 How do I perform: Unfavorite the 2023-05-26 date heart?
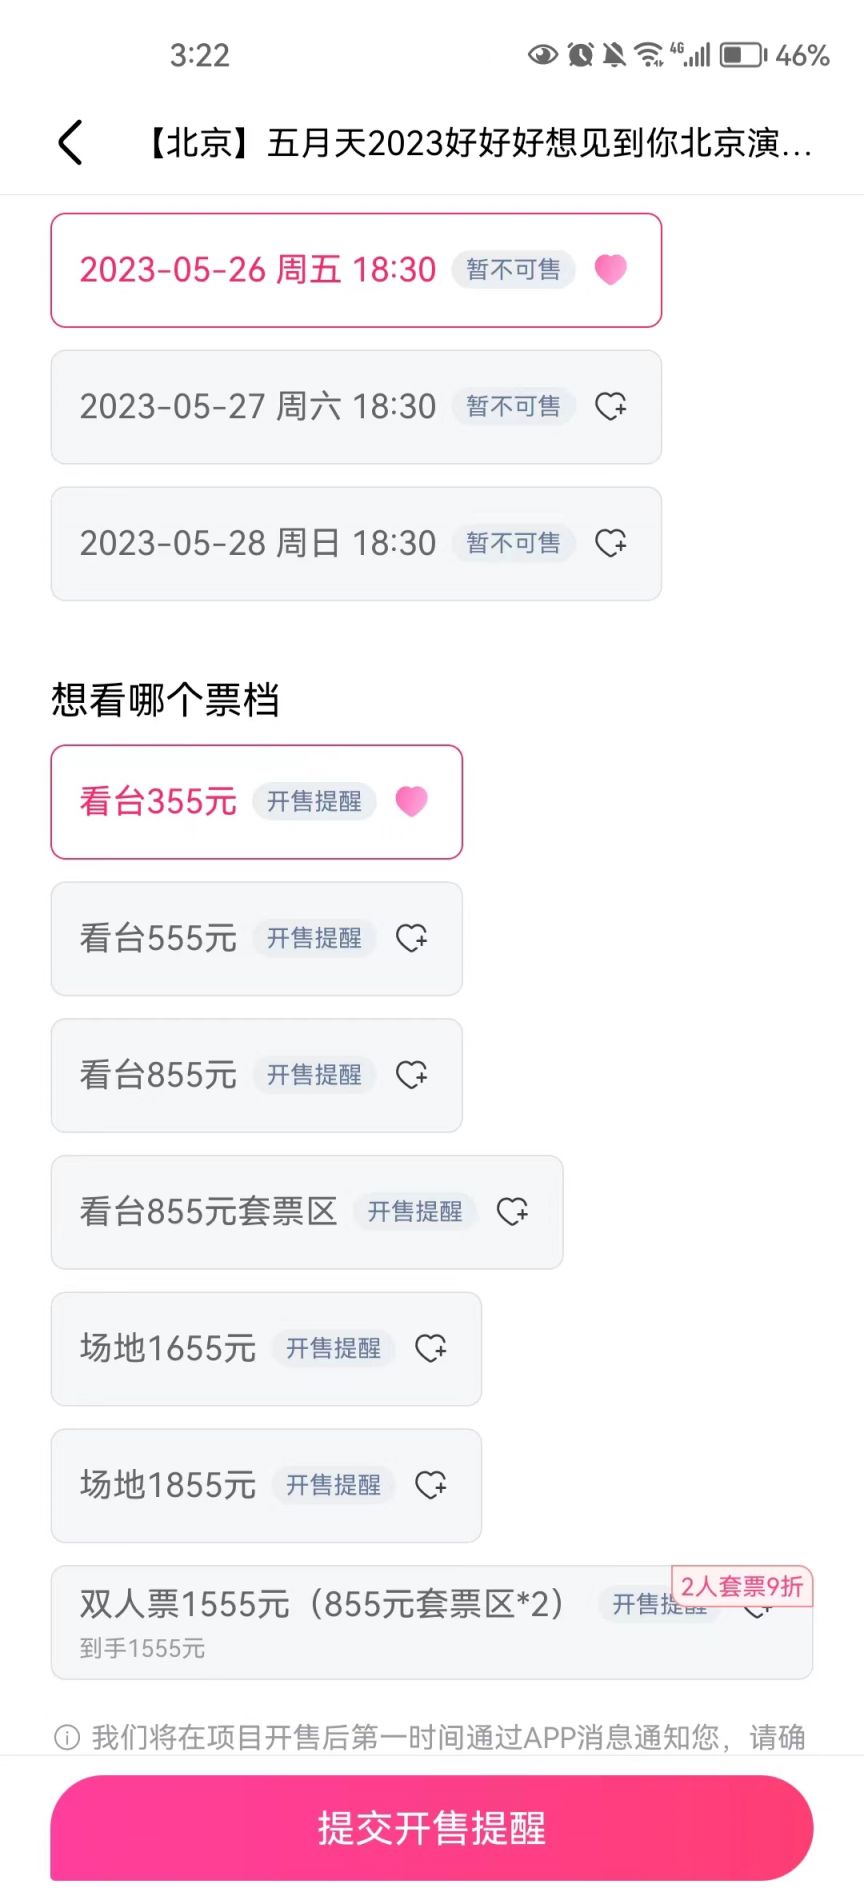610,269
